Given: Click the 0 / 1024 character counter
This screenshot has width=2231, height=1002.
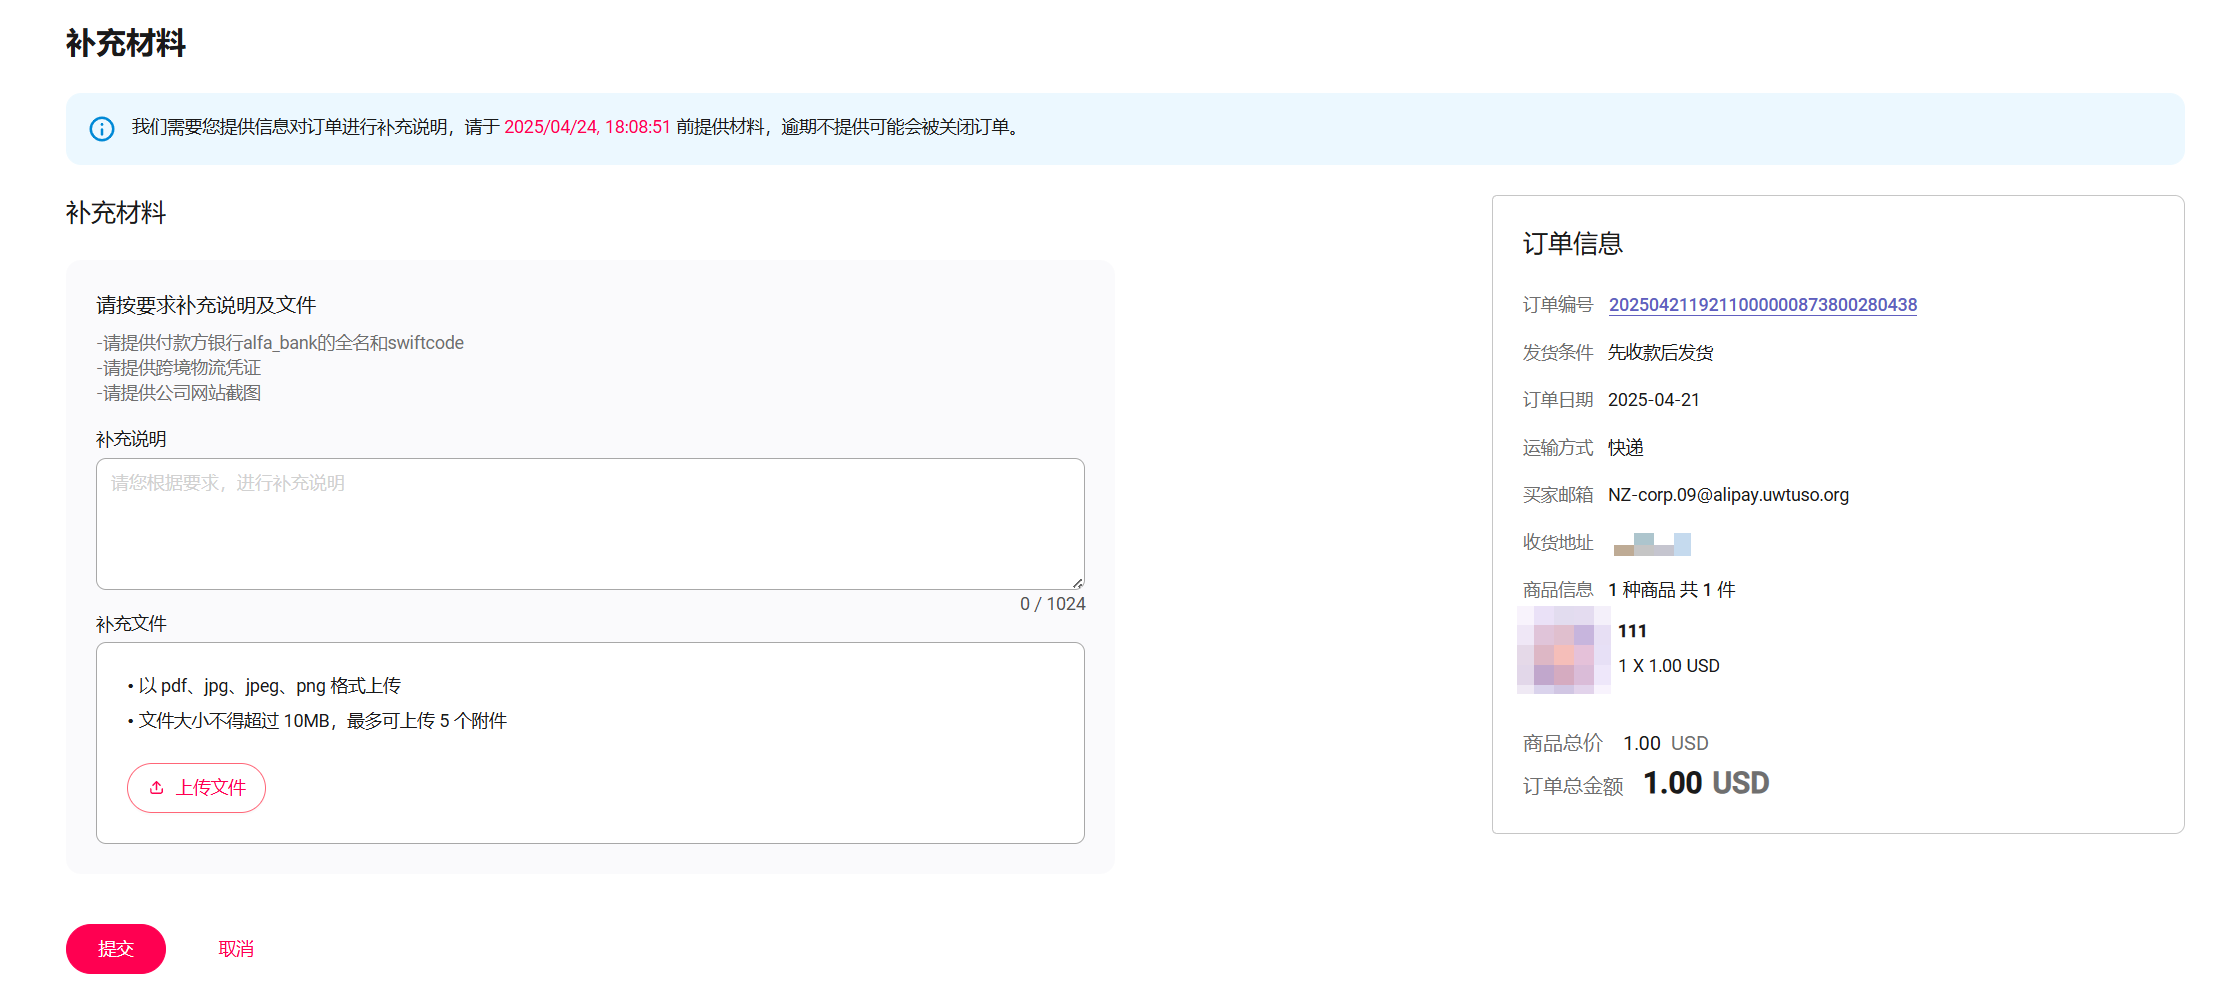Looking at the screenshot, I should pyautogui.click(x=1052, y=604).
